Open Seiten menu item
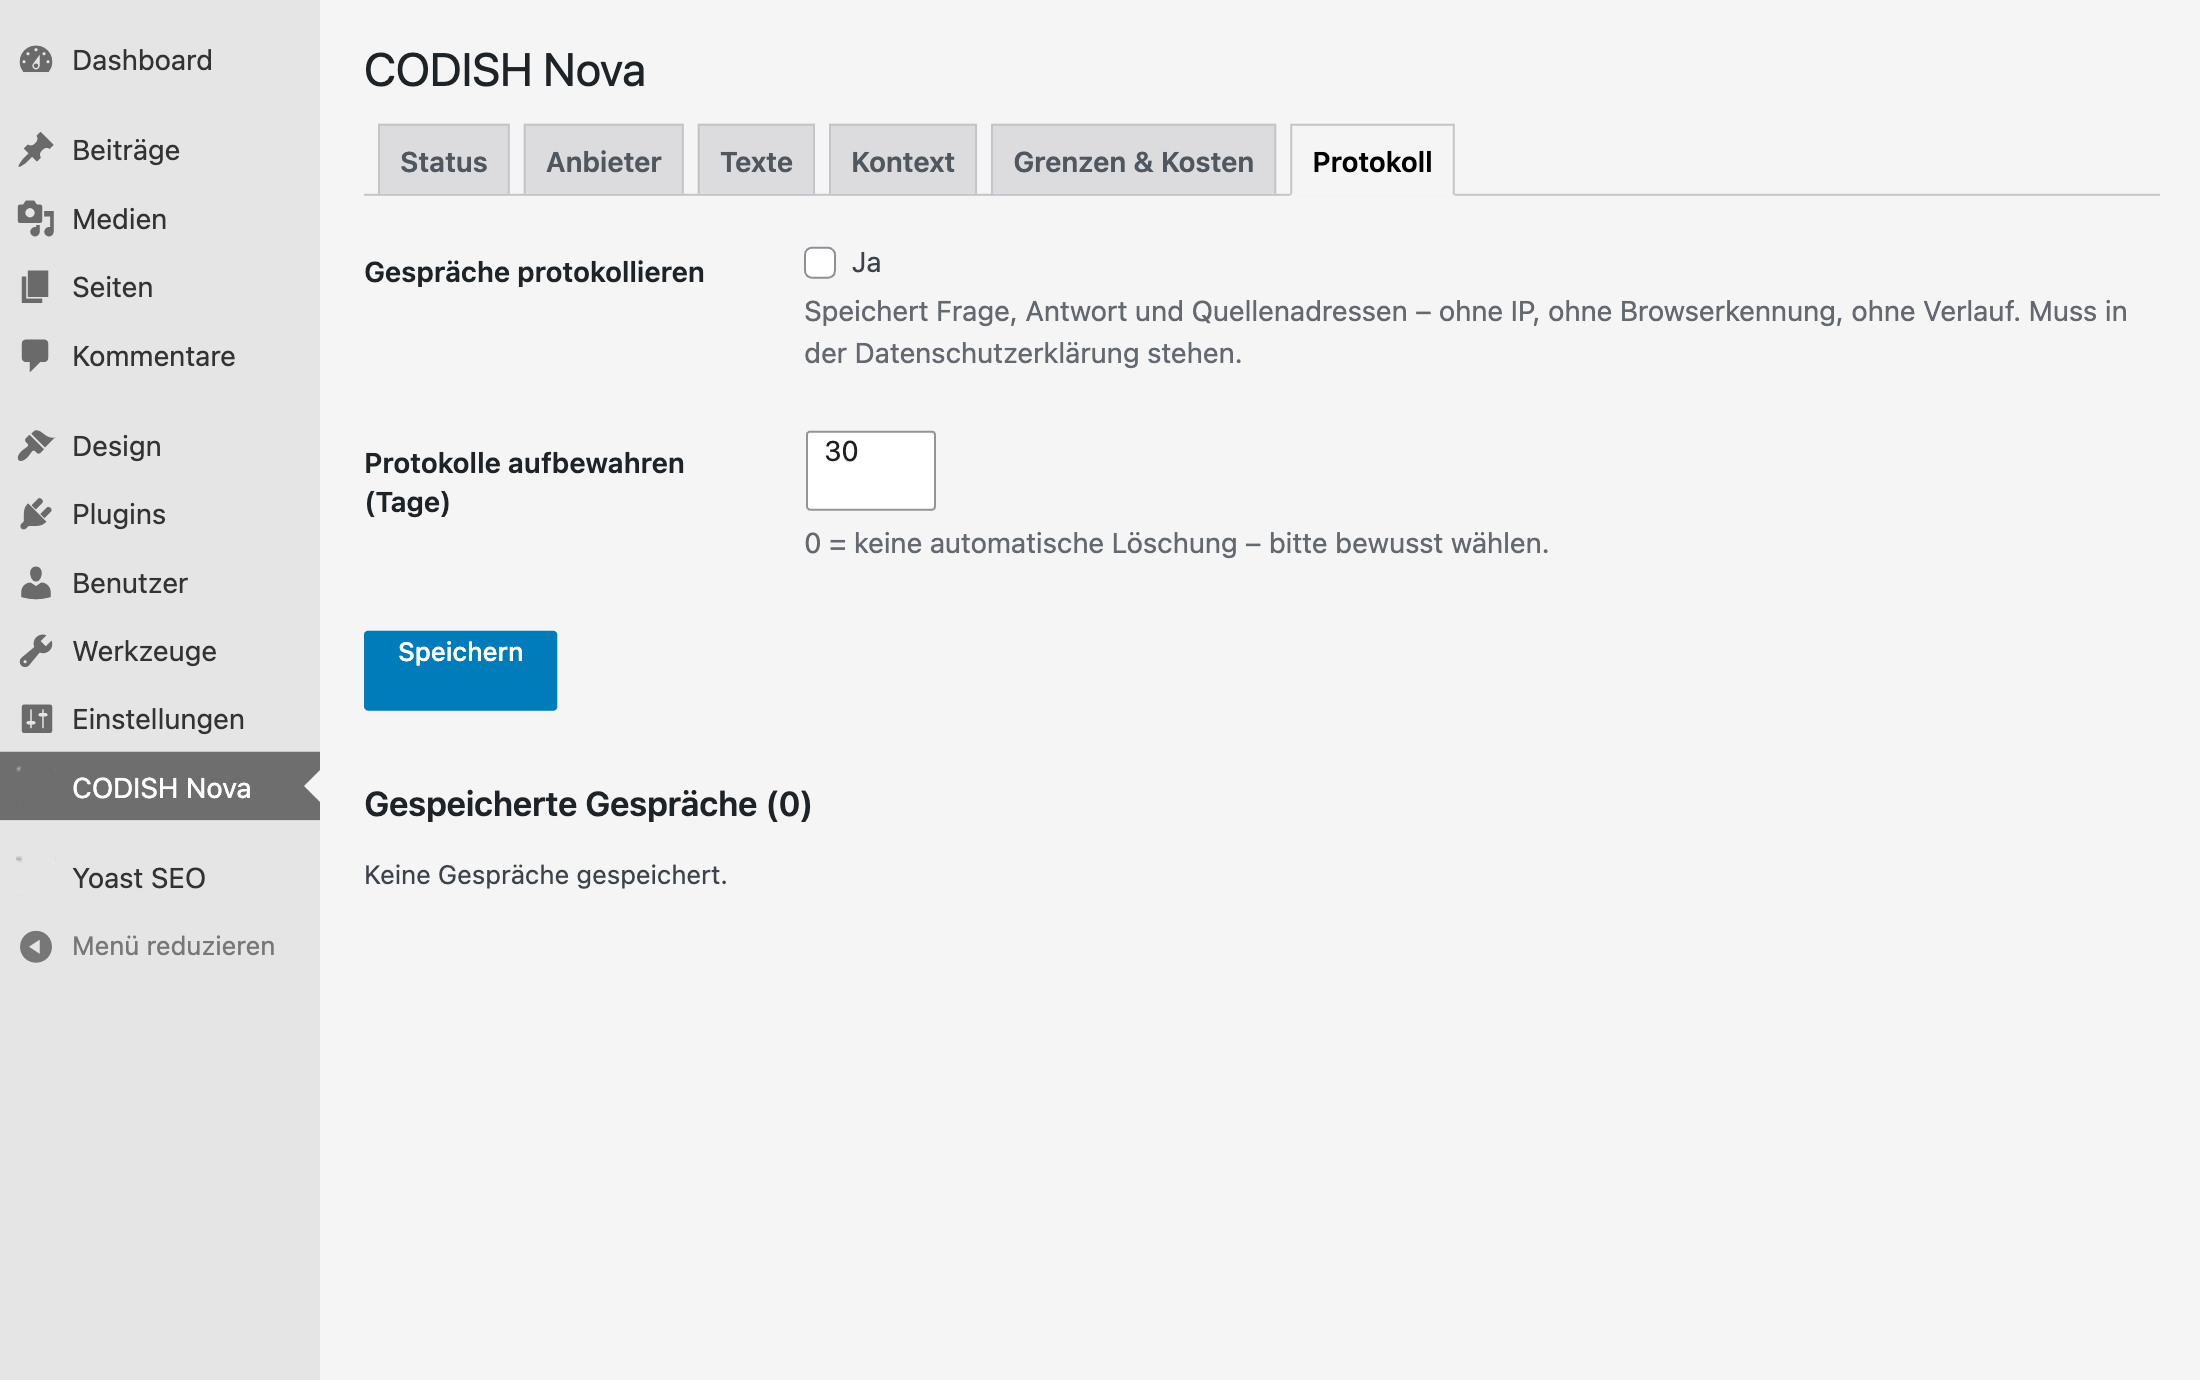 [160, 287]
